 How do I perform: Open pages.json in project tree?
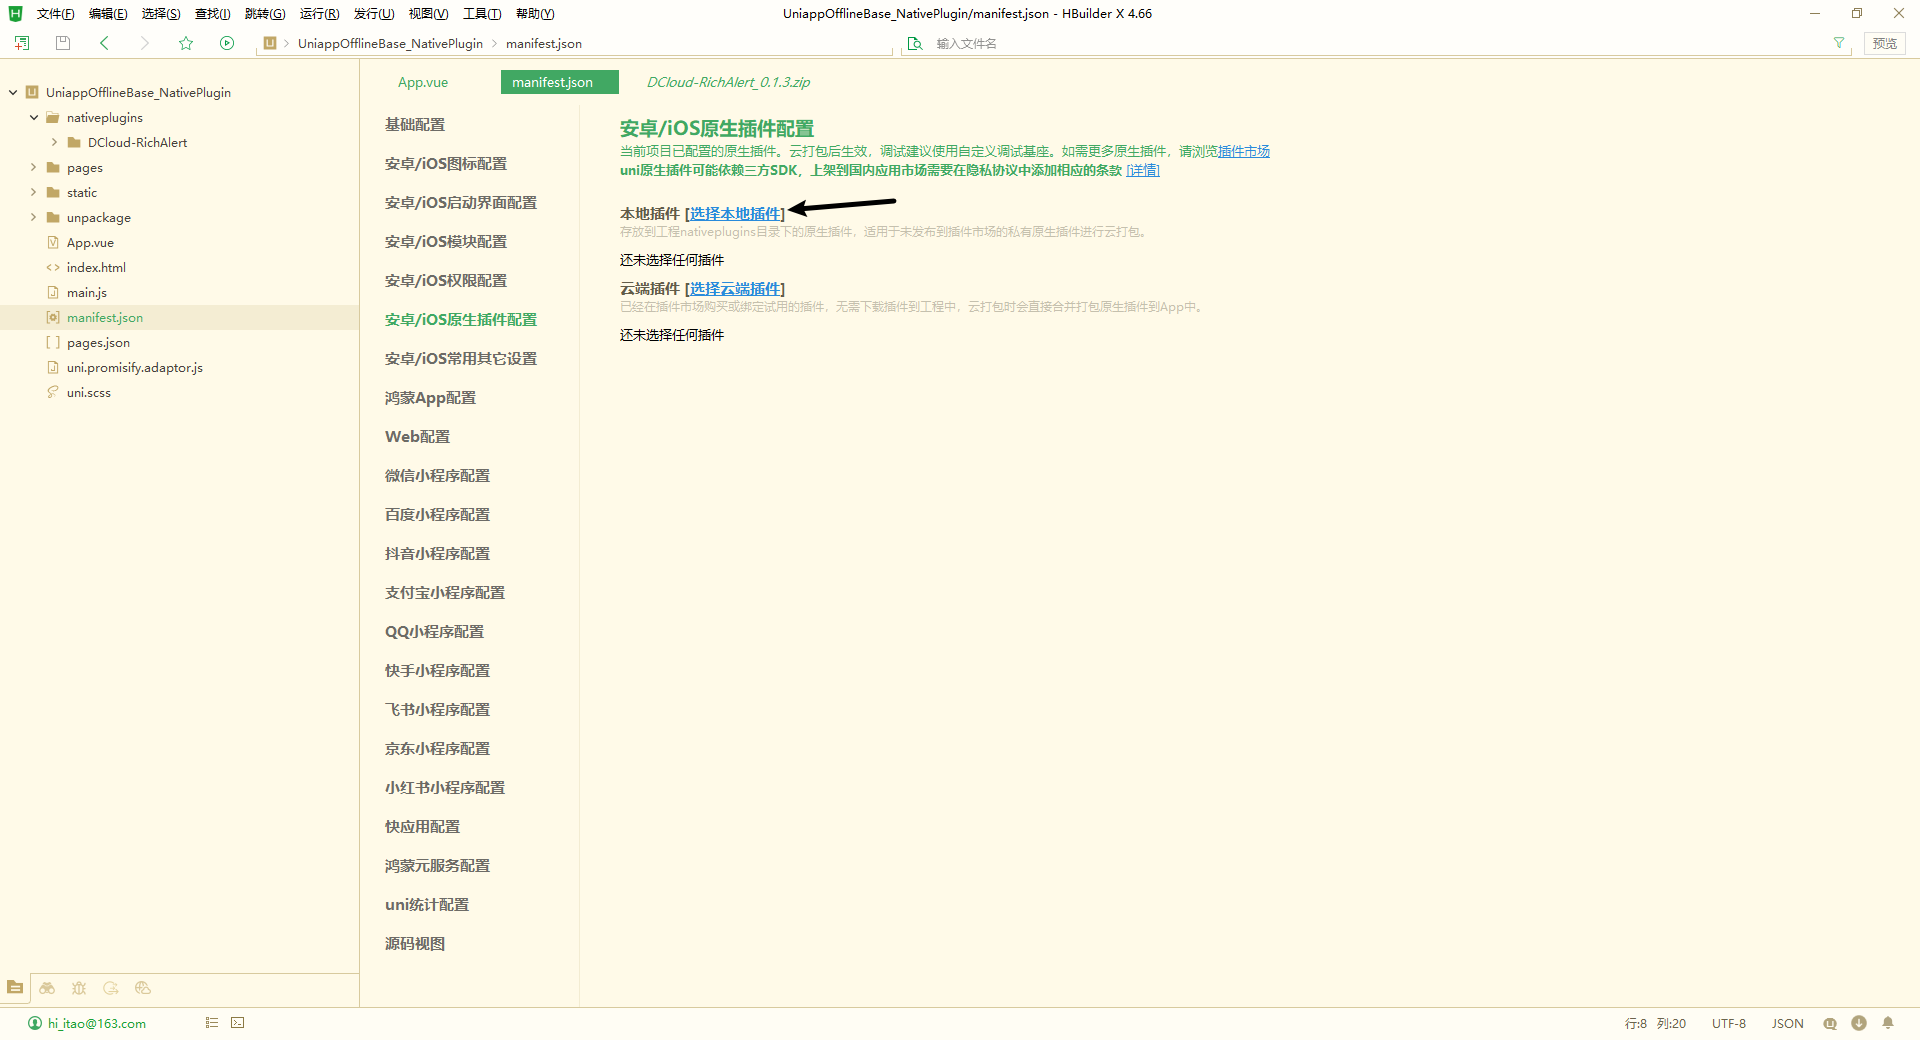(98, 342)
